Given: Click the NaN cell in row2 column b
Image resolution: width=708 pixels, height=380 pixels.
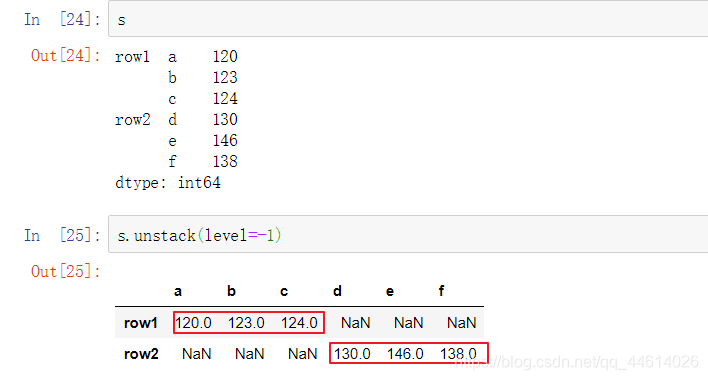Looking at the screenshot, I should pyautogui.click(x=250, y=354).
